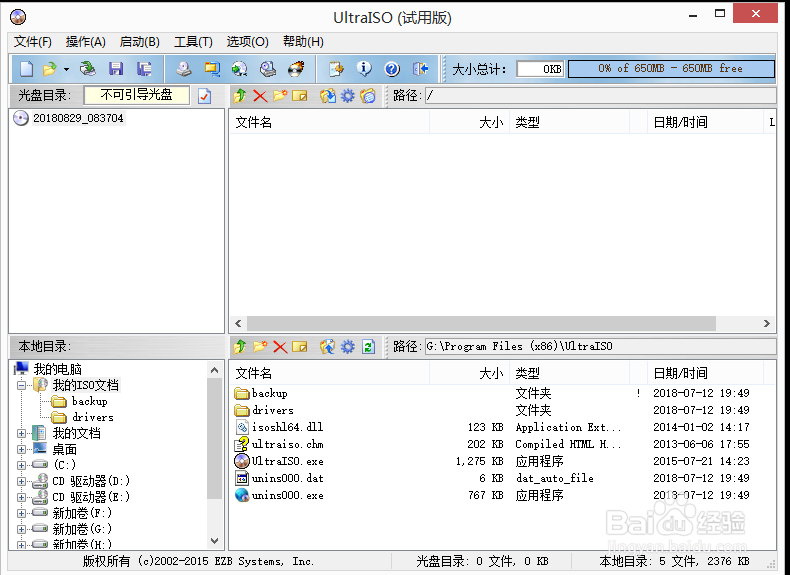Open the 工具(T) menu
This screenshot has width=790, height=575.
tap(193, 42)
